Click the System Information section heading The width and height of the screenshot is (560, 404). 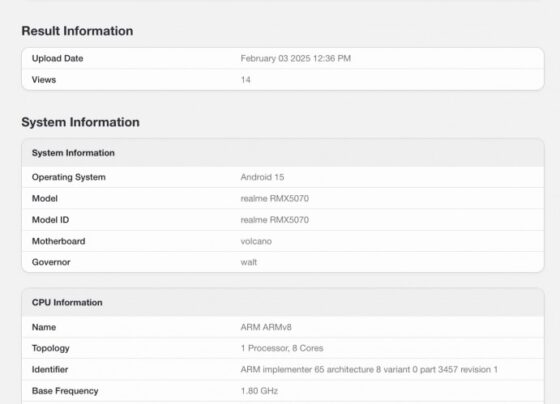[80, 122]
